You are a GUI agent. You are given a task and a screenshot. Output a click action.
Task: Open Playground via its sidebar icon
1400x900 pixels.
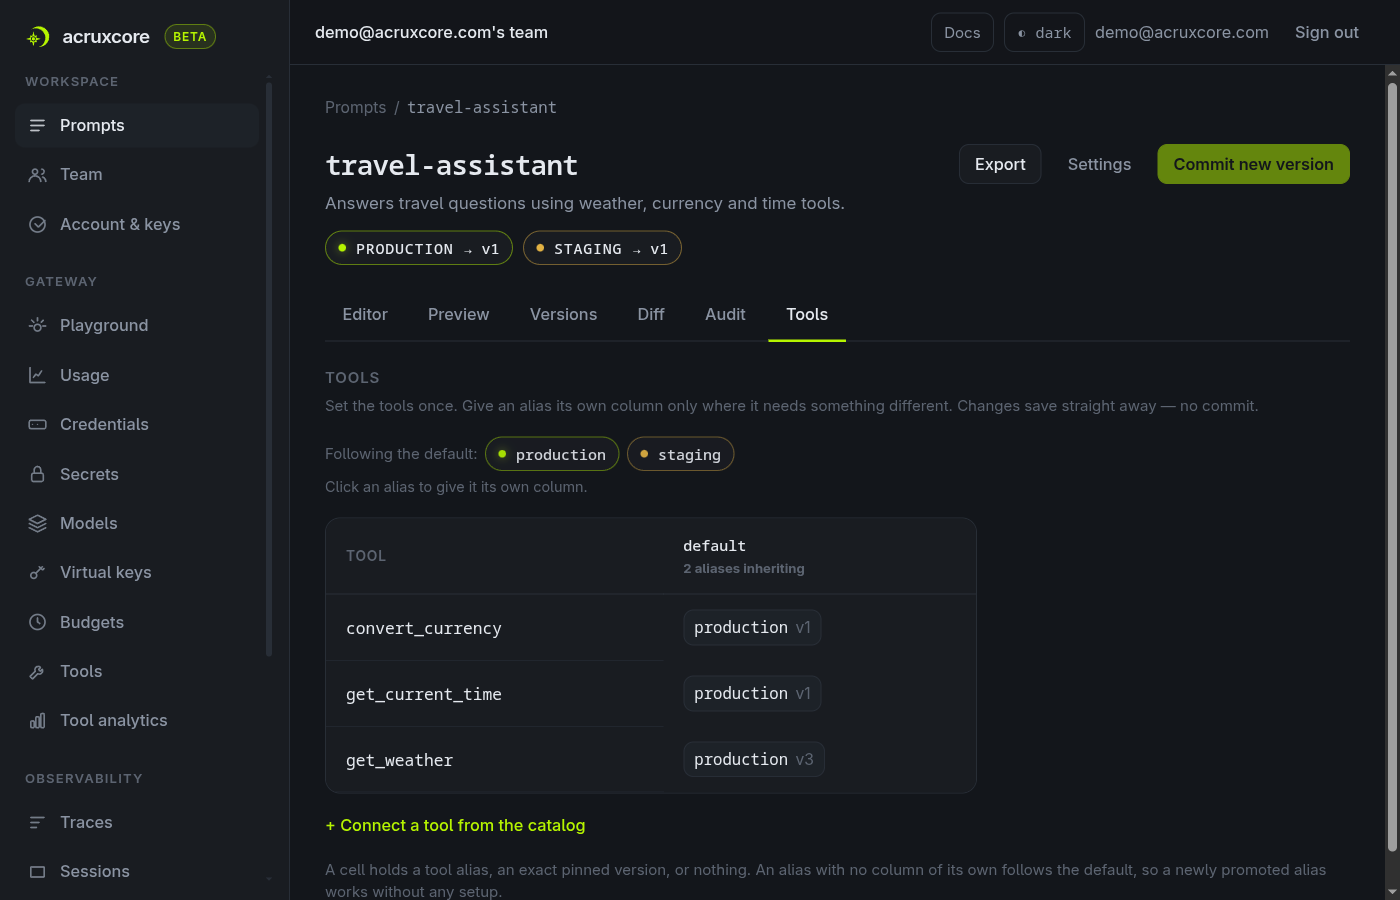[37, 325]
